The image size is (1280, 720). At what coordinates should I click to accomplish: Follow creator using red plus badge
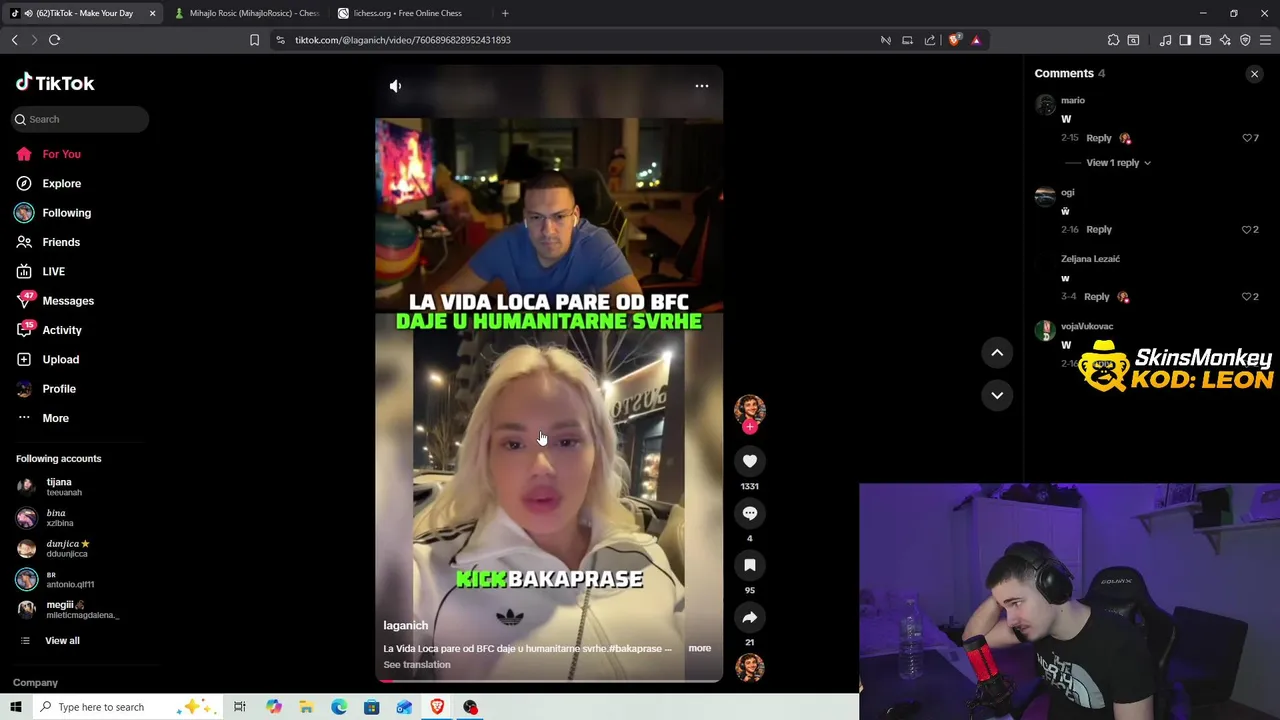[750, 427]
